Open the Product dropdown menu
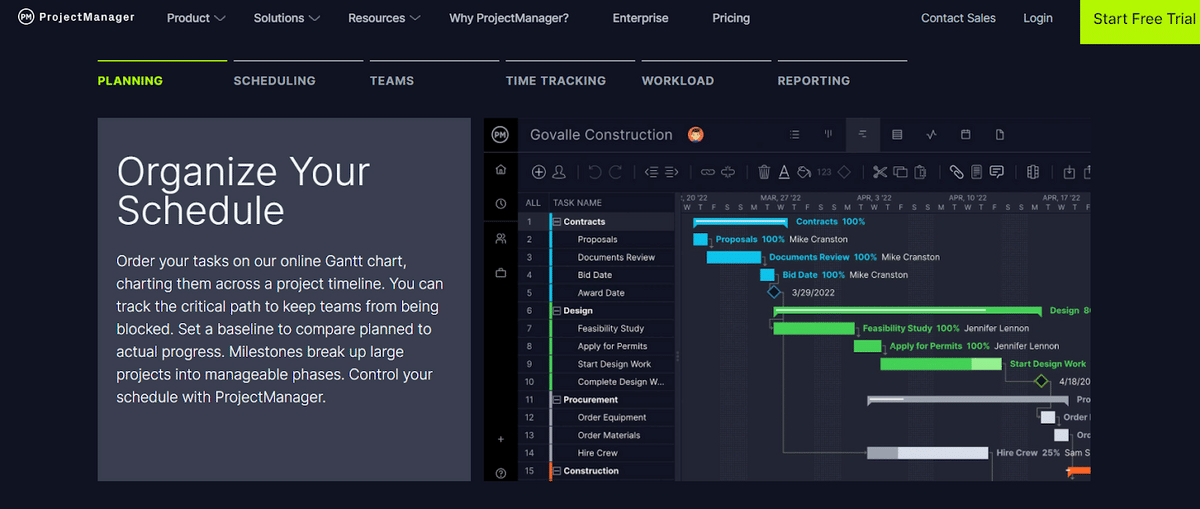Image resolution: width=1200 pixels, height=509 pixels. click(x=196, y=18)
